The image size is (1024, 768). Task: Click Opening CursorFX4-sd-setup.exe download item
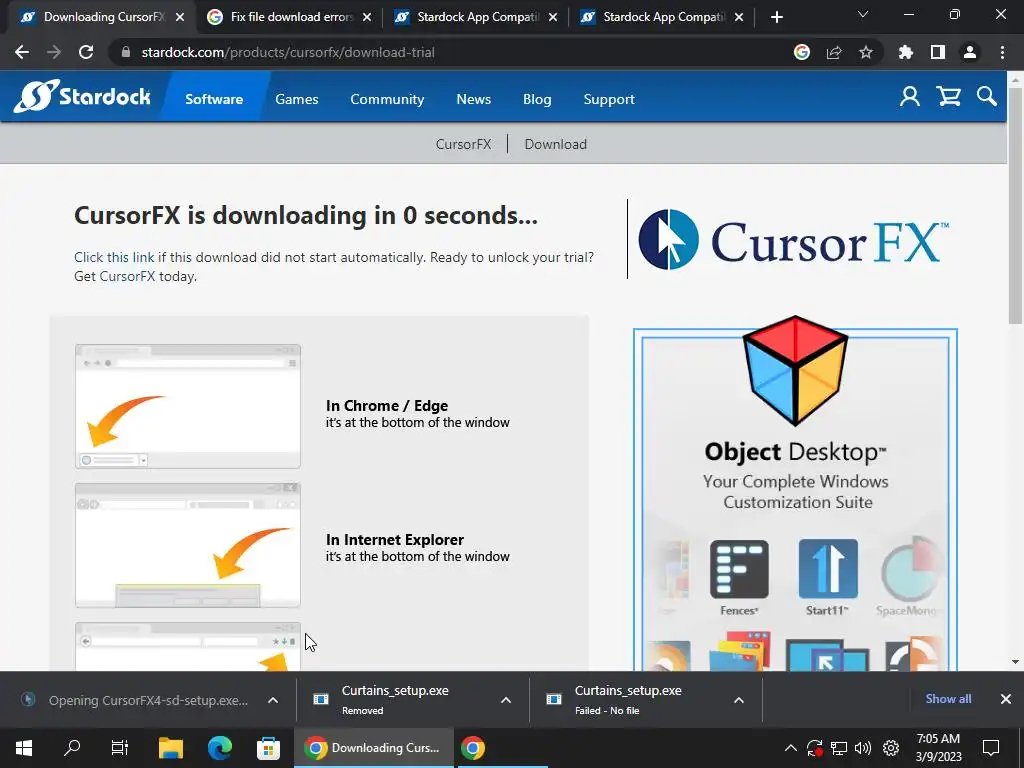point(135,700)
